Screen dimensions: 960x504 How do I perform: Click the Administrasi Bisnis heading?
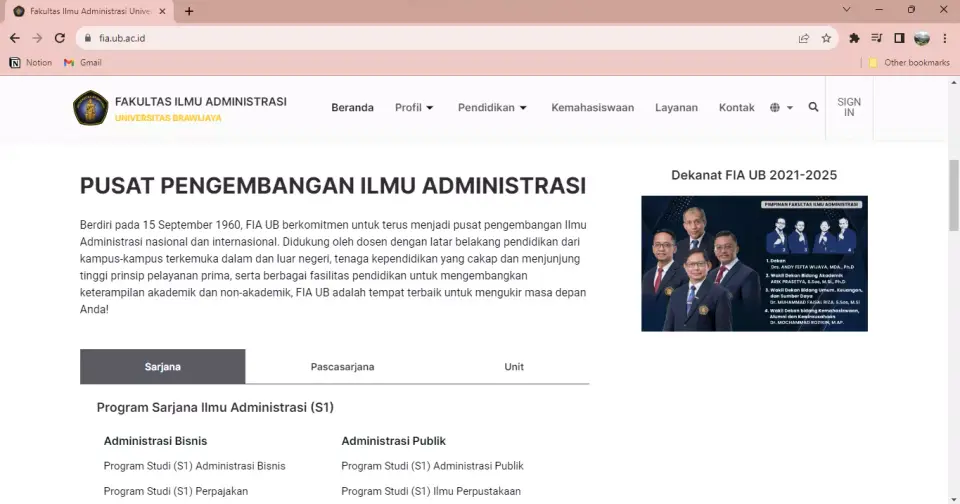(155, 441)
